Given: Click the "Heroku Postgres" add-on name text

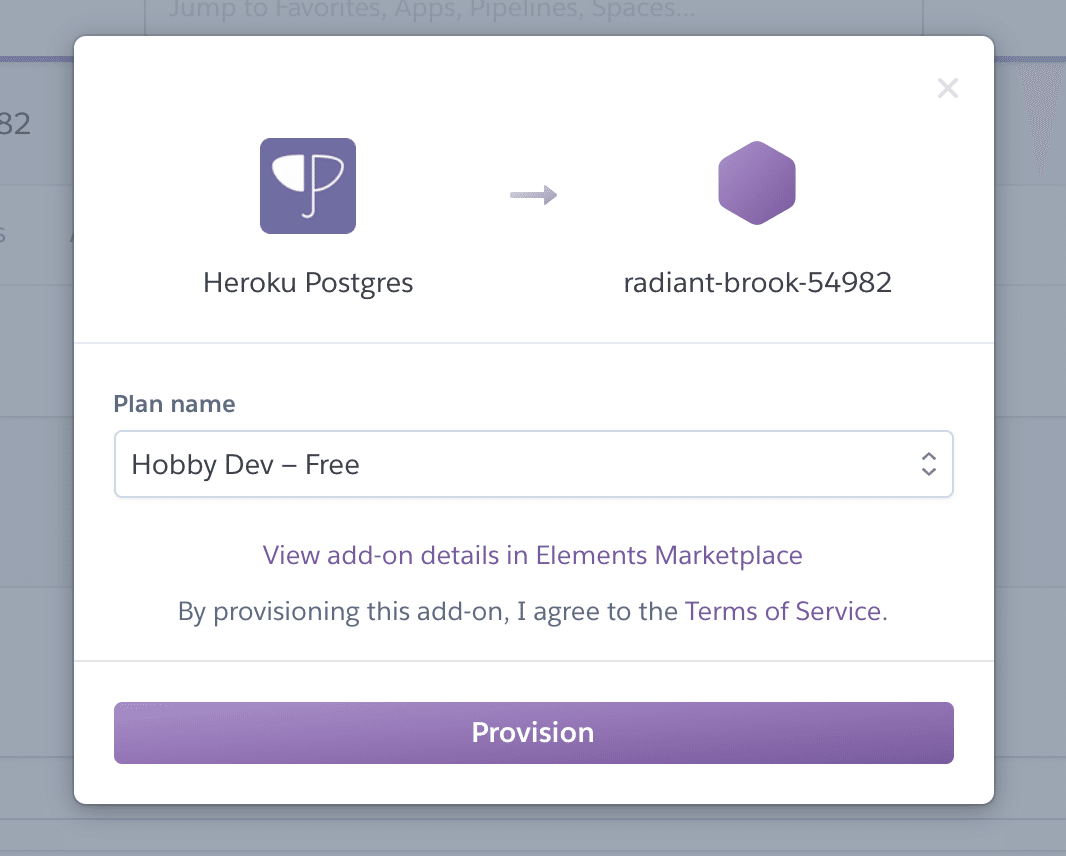Looking at the screenshot, I should click(308, 283).
